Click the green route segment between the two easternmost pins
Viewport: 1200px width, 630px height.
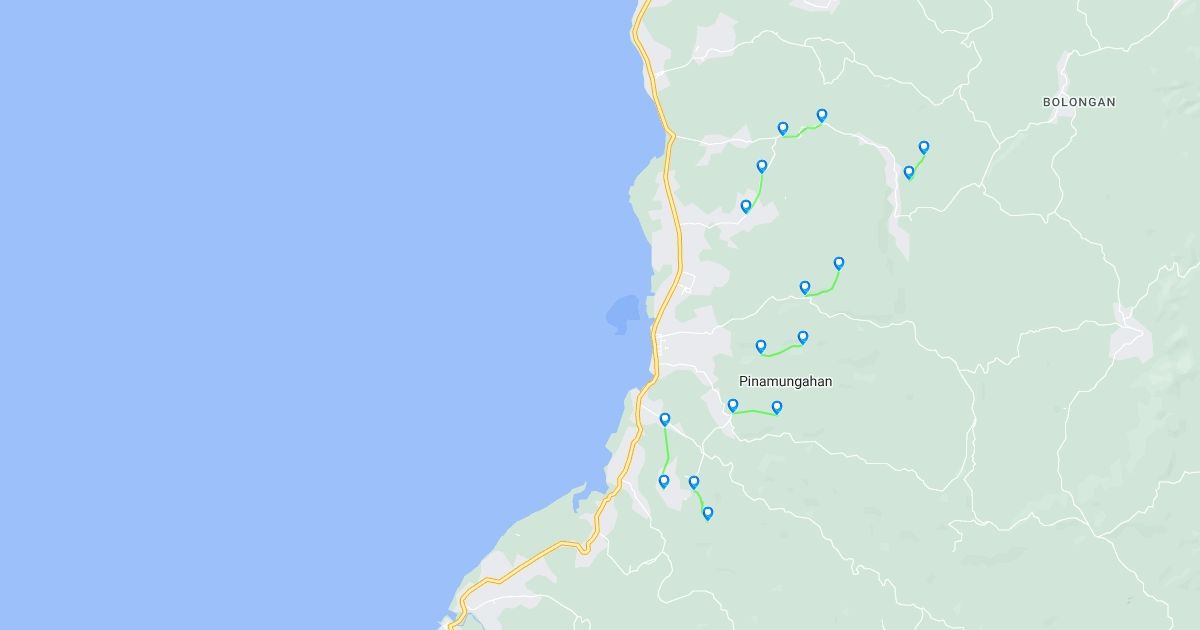tap(917, 163)
